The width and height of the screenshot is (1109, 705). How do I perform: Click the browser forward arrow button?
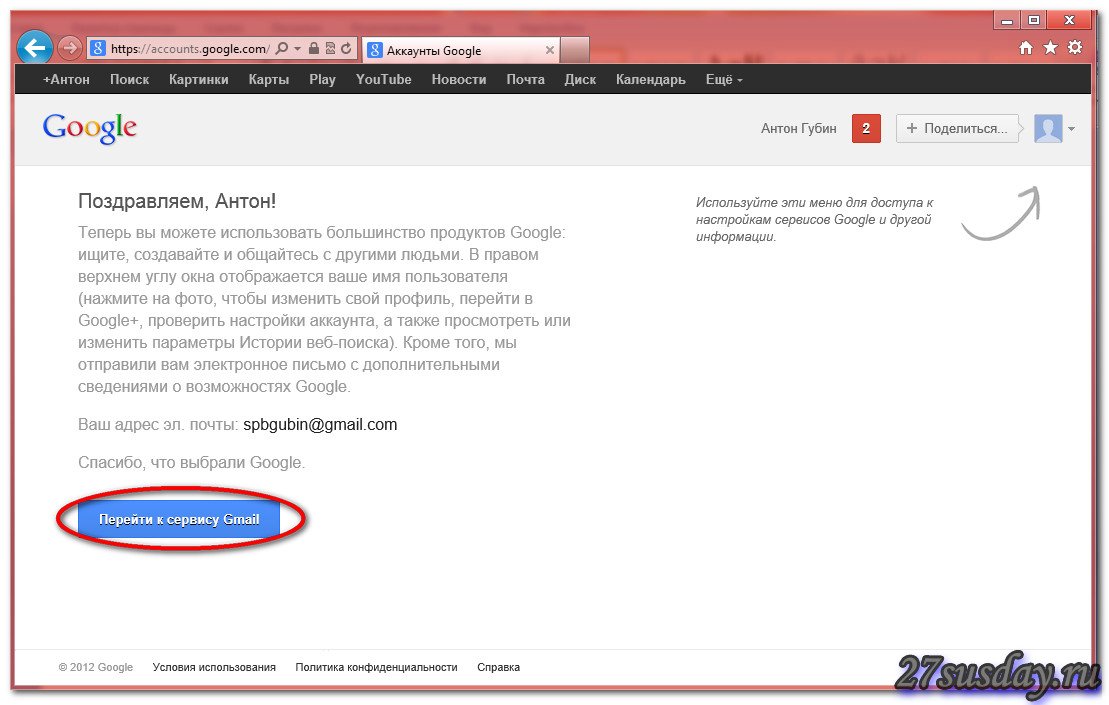[x=69, y=48]
